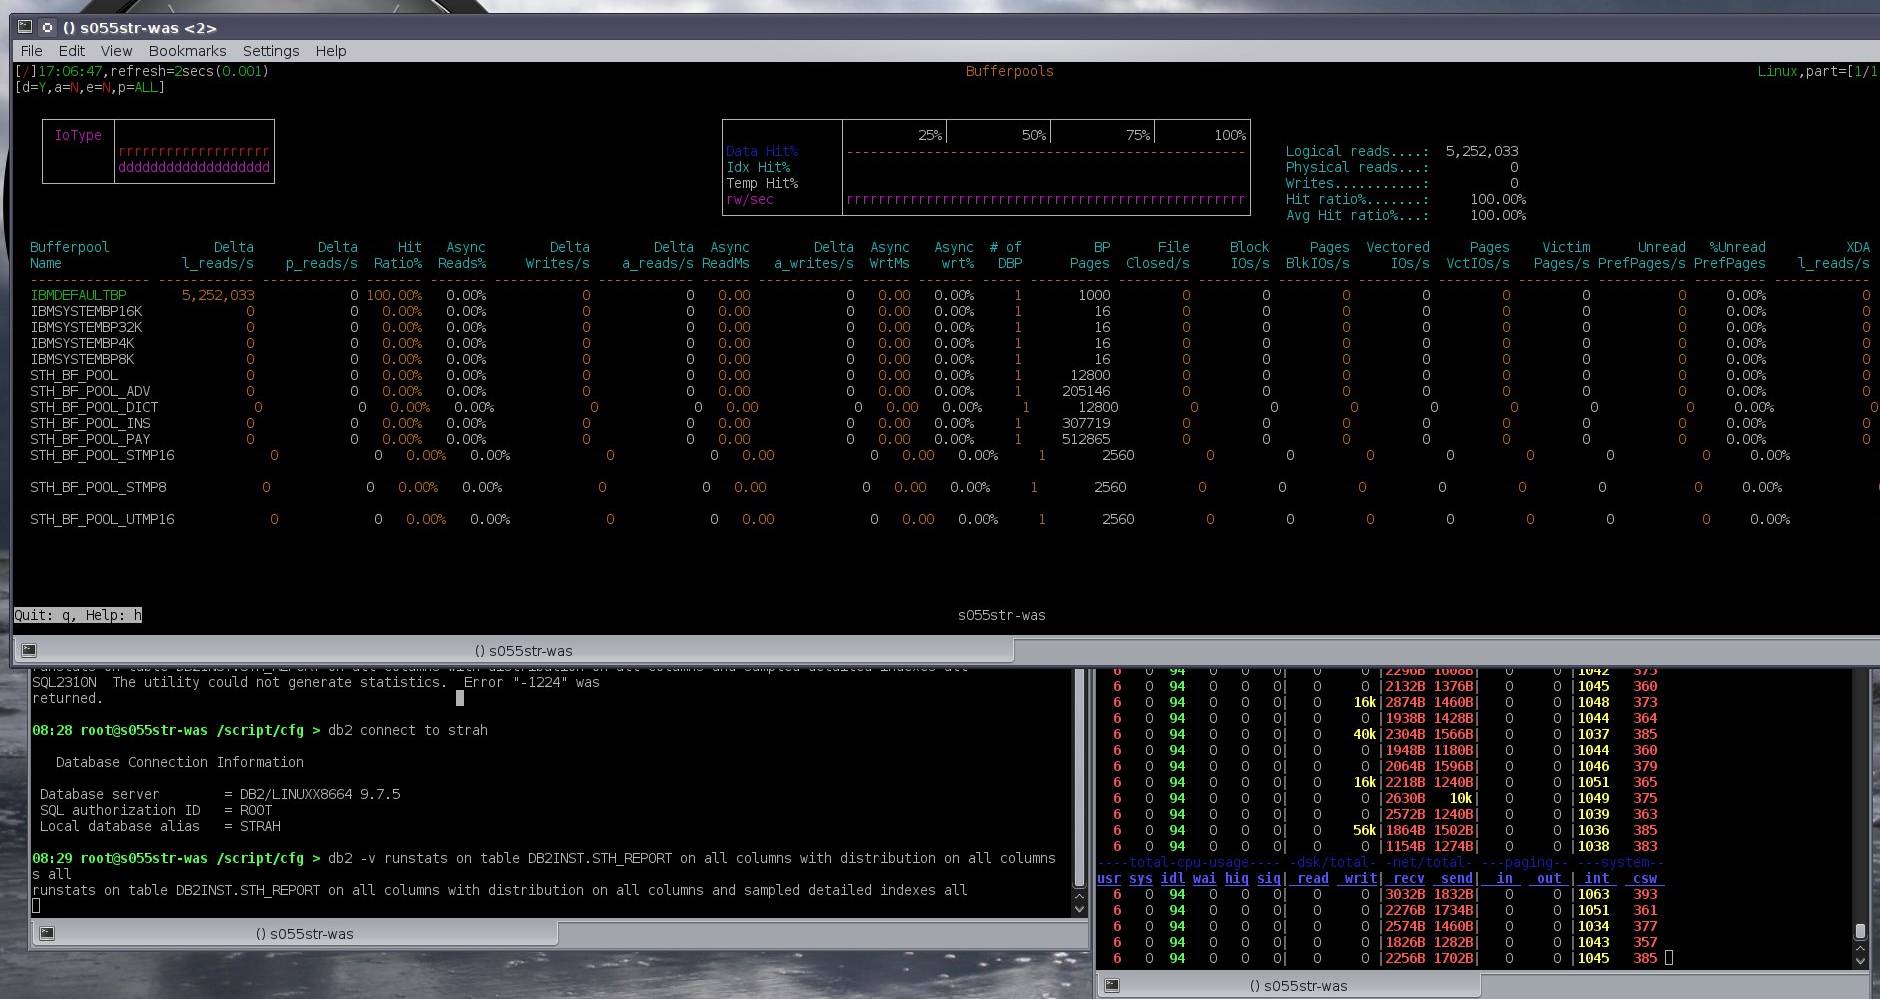Click the scroll-down arrow of the db2 terminal scrollbar
Screen dimensions: 1880x999
1079,909
